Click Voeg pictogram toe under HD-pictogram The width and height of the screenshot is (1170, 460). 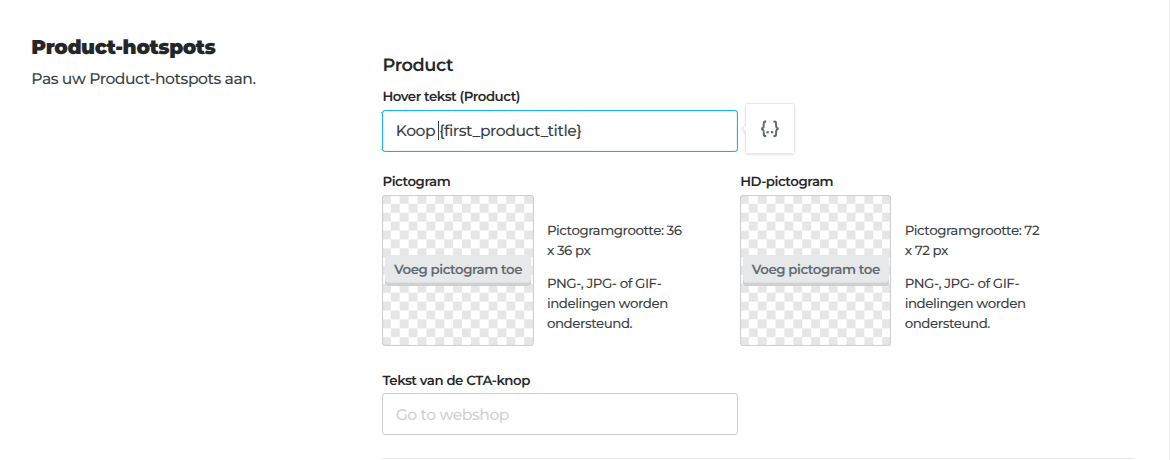coord(816,270)
